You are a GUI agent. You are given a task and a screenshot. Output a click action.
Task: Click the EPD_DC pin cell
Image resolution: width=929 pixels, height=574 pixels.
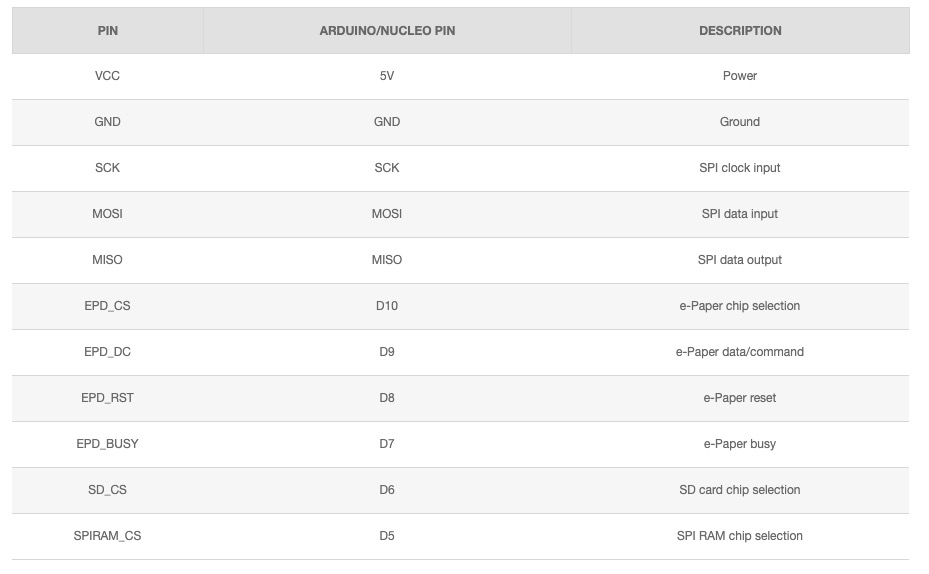click(108, 352)
